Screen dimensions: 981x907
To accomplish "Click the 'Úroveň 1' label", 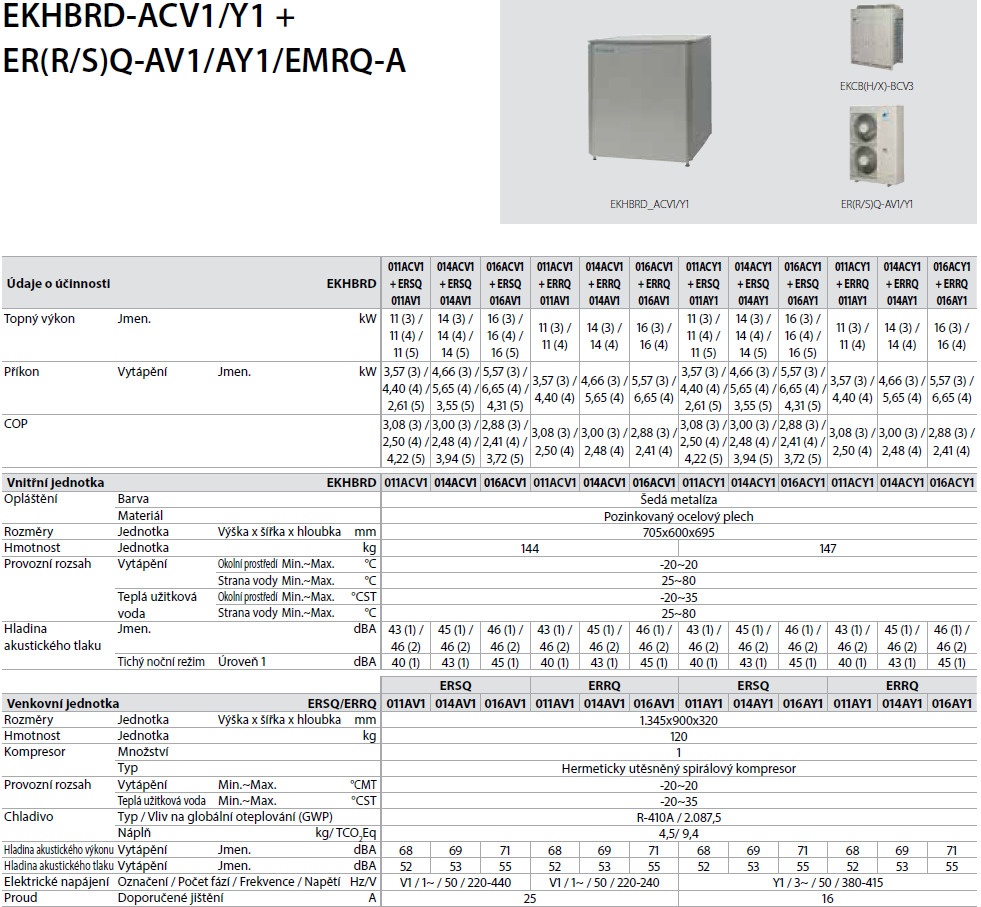I will (242, 662).
